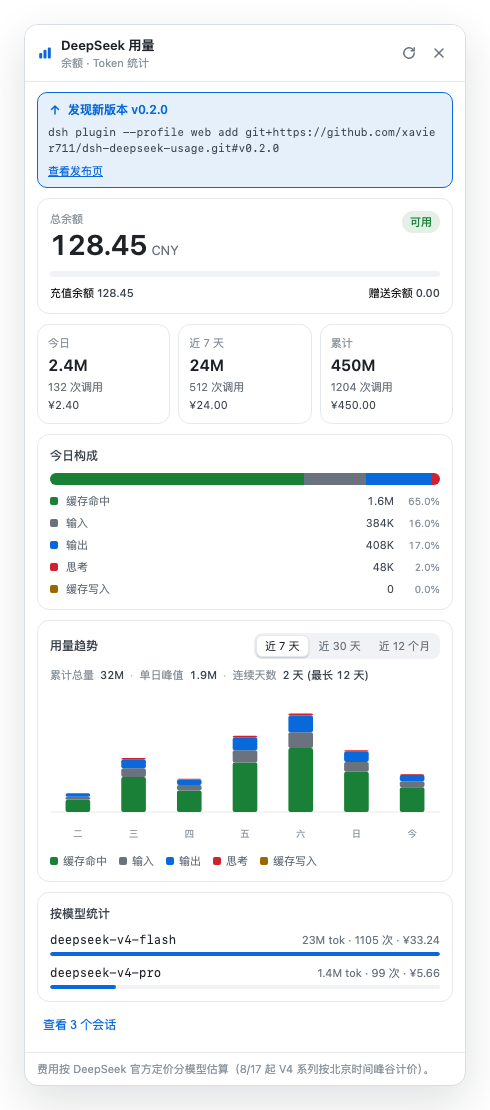Image resolution: width=490 pixels, height=1110 pixels.
Task: Click the 发现新版本 v0.2.0 heading
Action: click(x=118, y=110)
